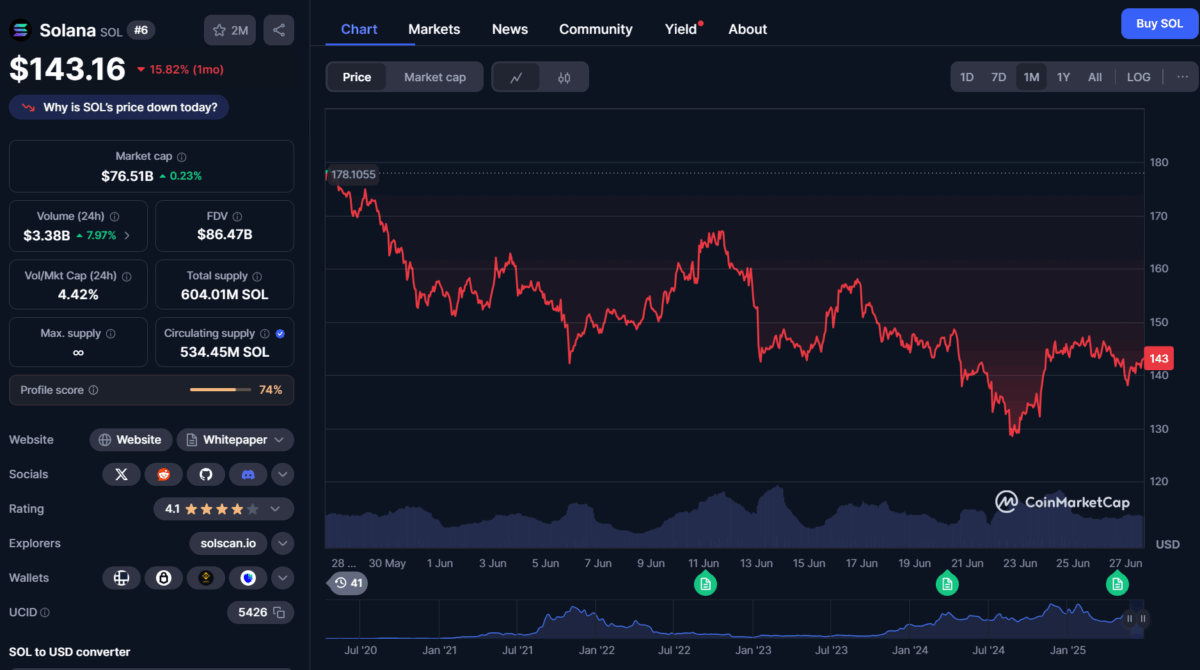Open Volume (24h) details arrow
Viewport: 1200px width, 670px height.
127,236
